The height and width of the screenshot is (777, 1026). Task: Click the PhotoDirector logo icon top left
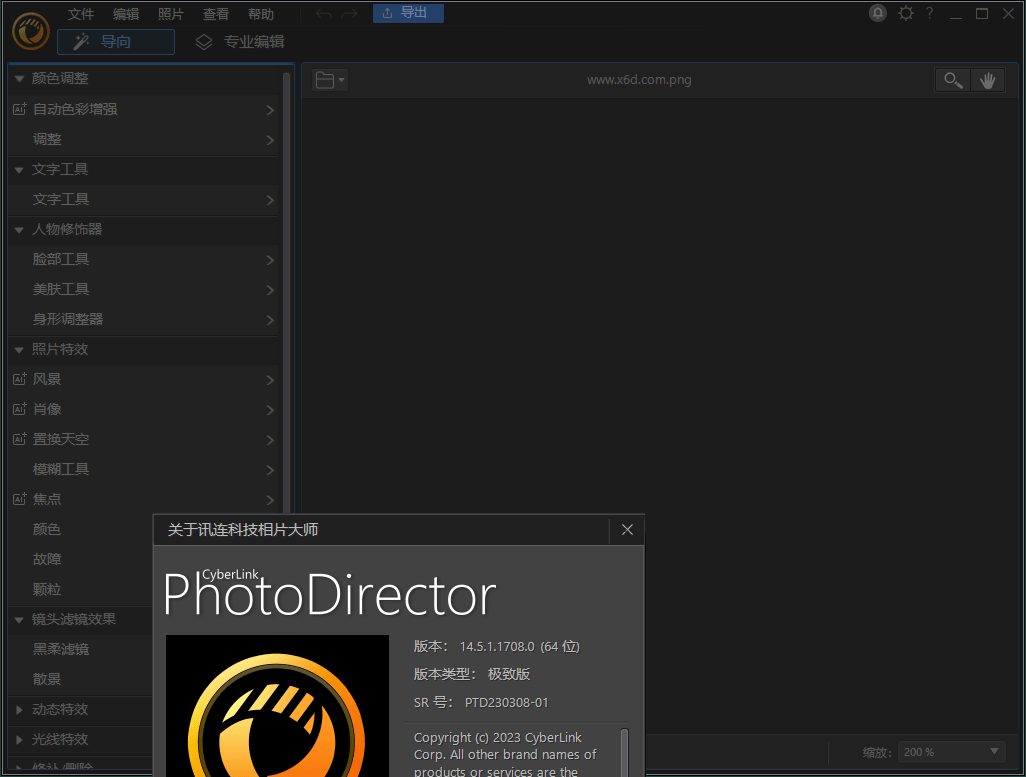[x=30, y=31]
